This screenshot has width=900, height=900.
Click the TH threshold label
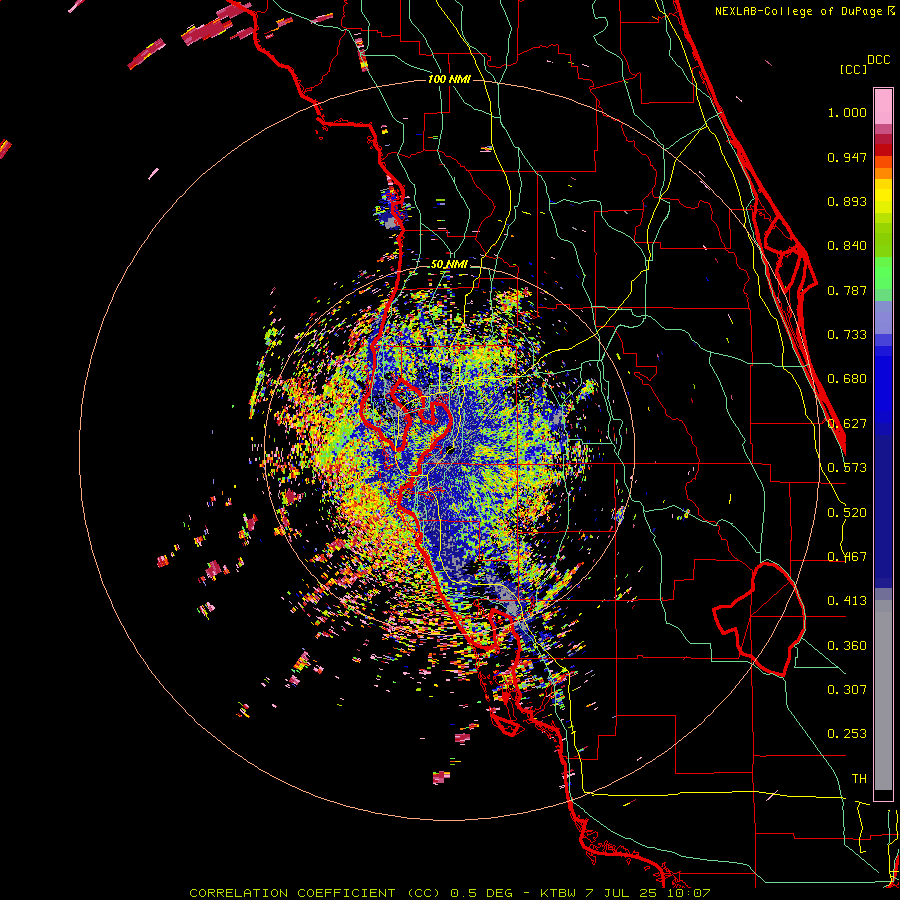[859, 779]
